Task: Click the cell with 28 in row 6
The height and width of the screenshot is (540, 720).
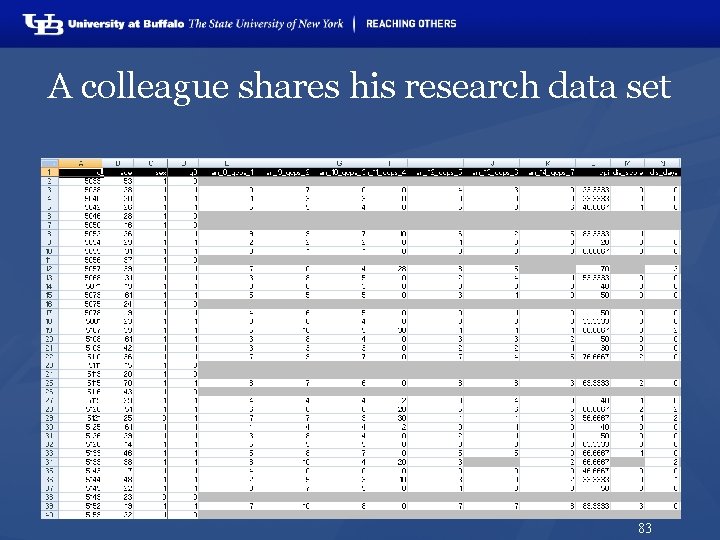Action: tap(118, 216)
